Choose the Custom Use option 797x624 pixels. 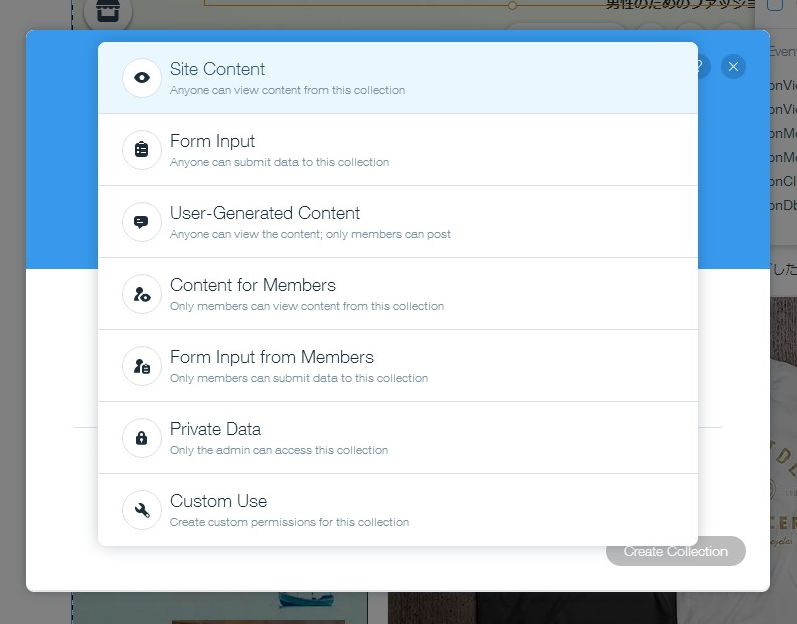(x=398, y=510)
